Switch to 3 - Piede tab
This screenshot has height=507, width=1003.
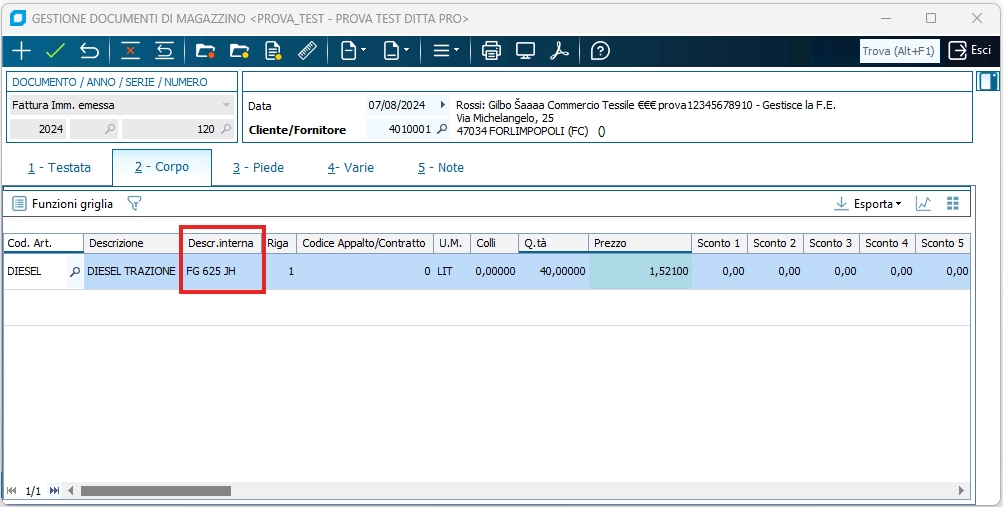pyautogui.click(x=258, y=168)
